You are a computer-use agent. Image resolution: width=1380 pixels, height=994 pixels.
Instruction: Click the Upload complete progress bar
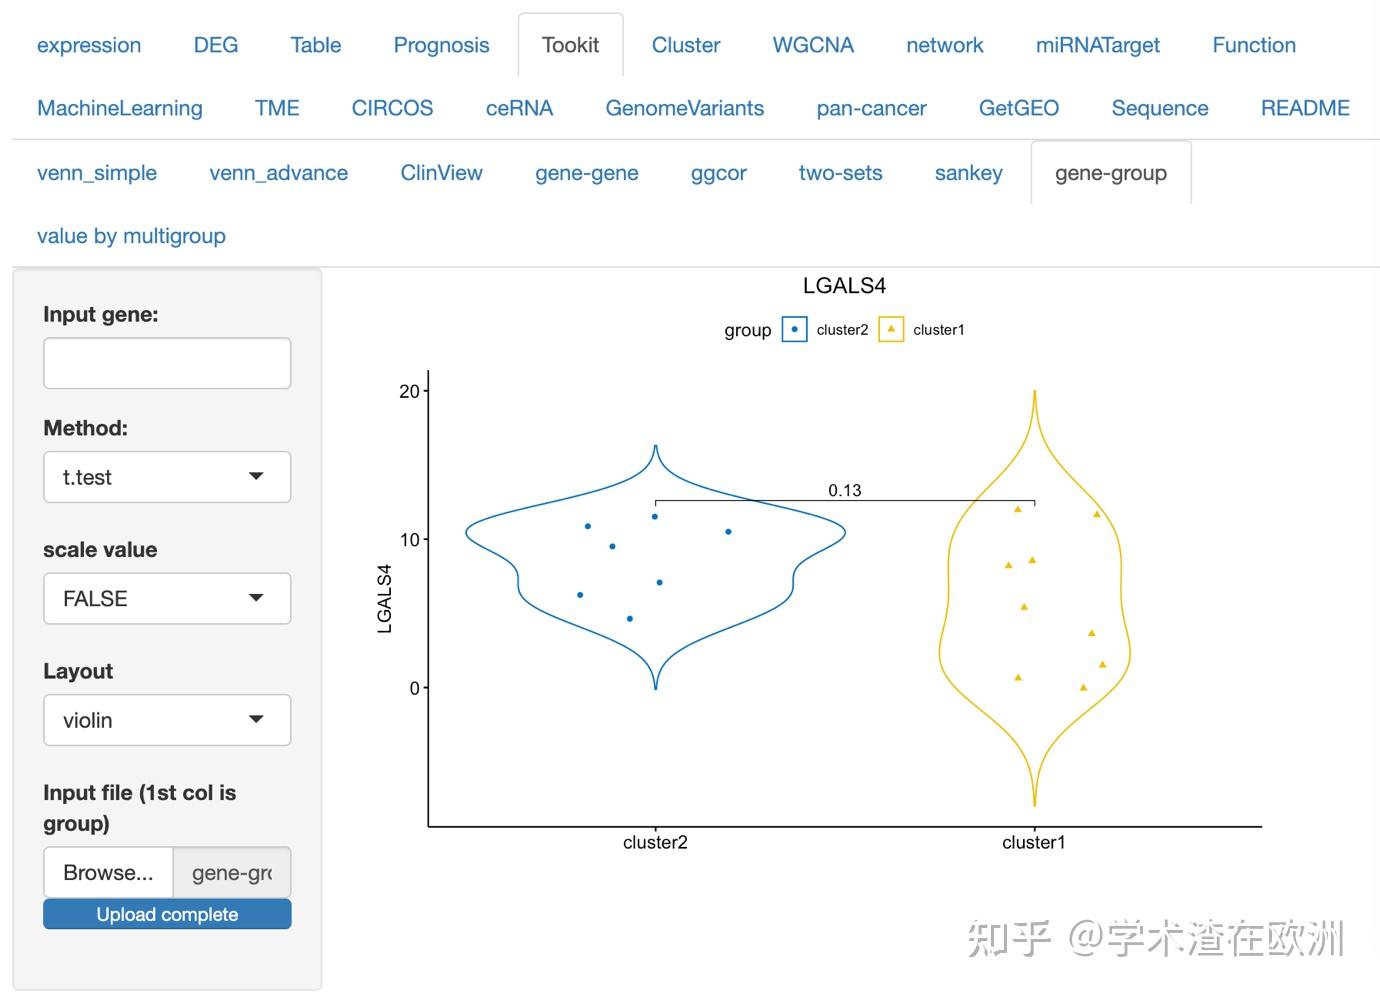pos(167,914)
